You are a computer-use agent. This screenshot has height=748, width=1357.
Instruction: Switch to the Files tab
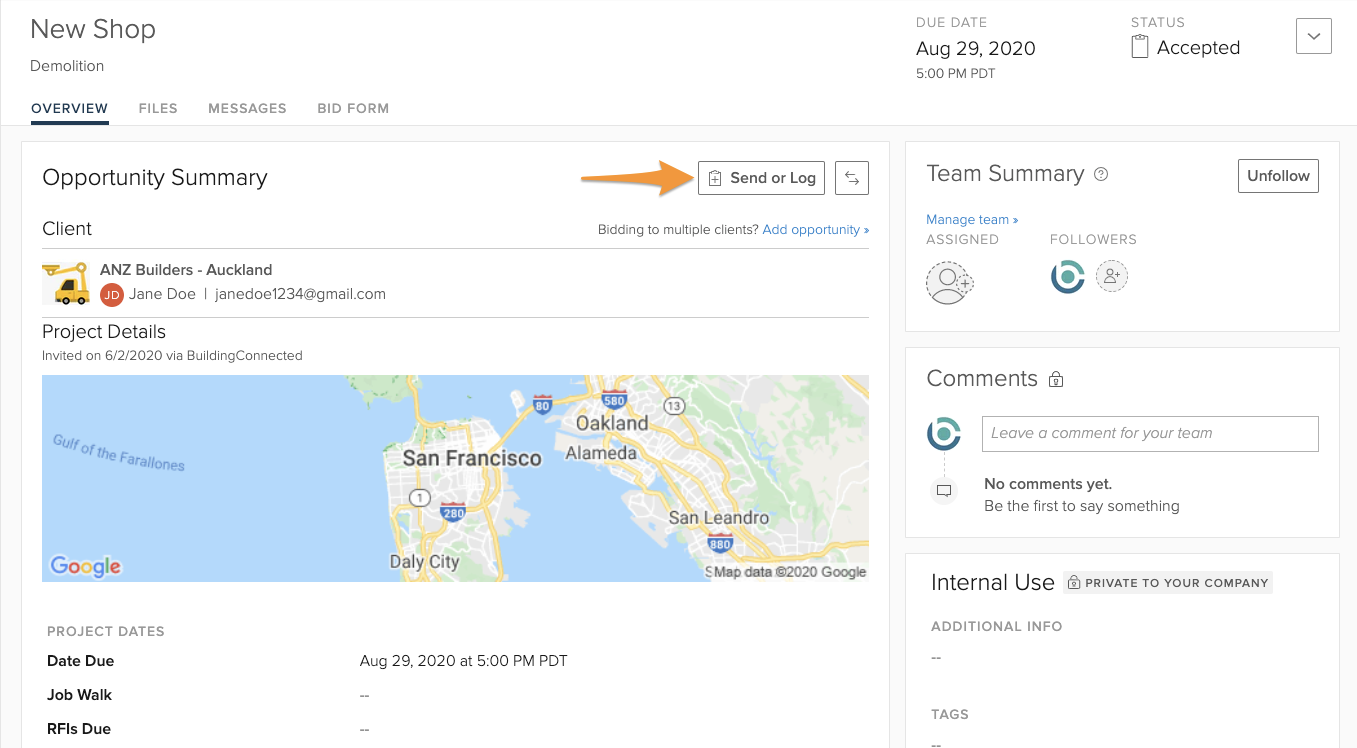[158, 108]
